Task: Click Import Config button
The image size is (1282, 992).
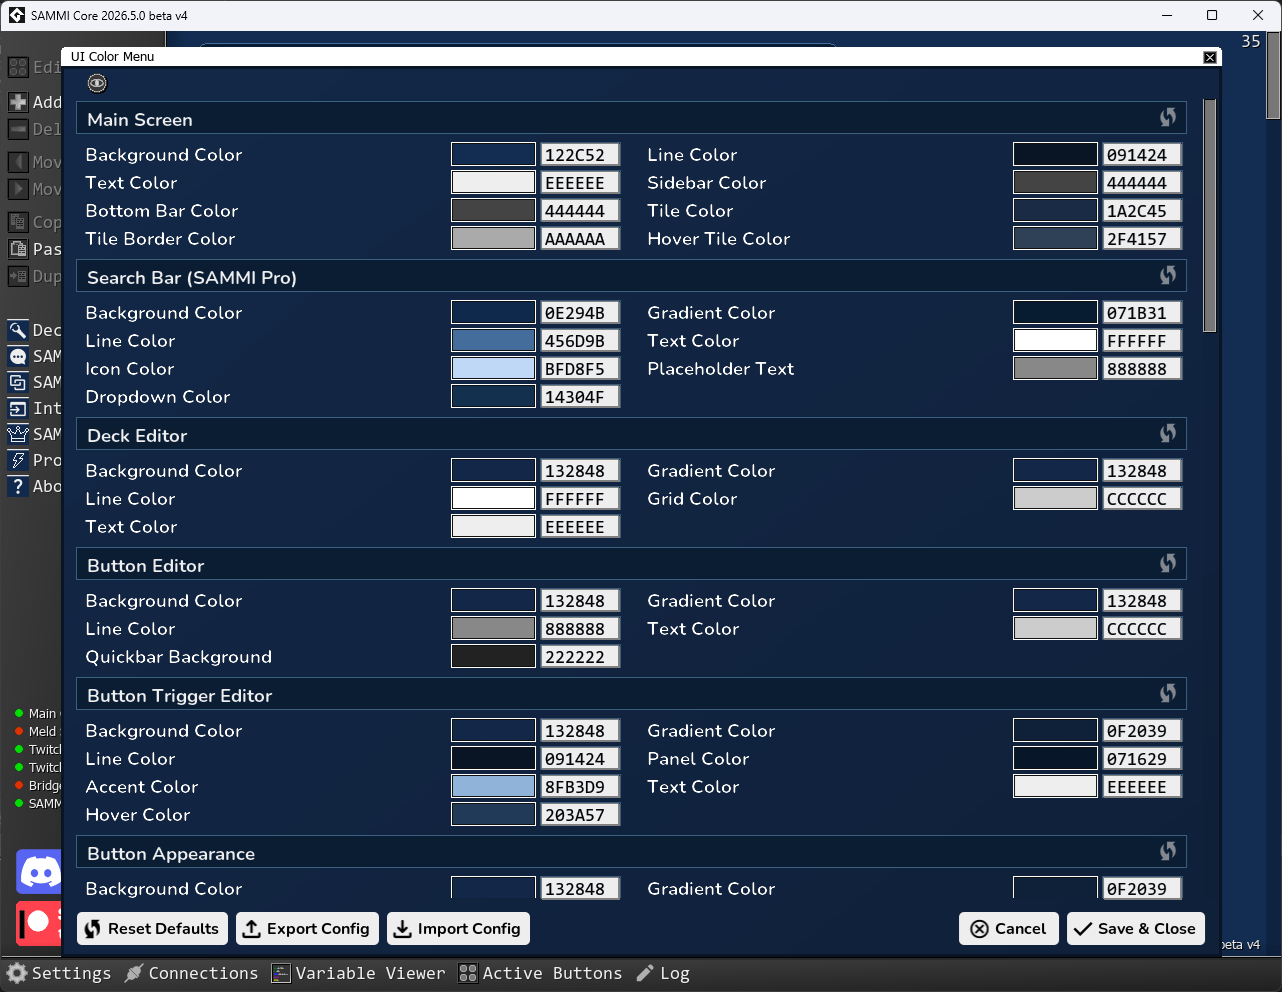Action: (x=459, y=929)
